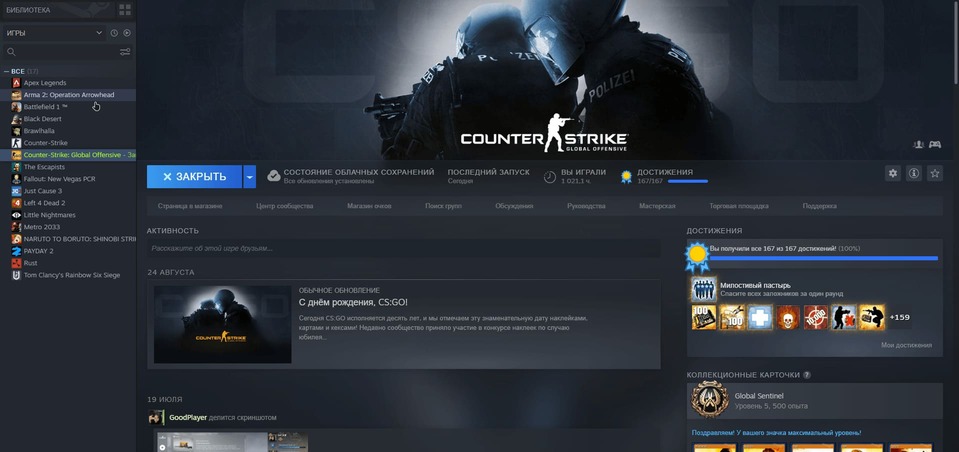Open the Игры category dropdown

click(x=54, y=33)
